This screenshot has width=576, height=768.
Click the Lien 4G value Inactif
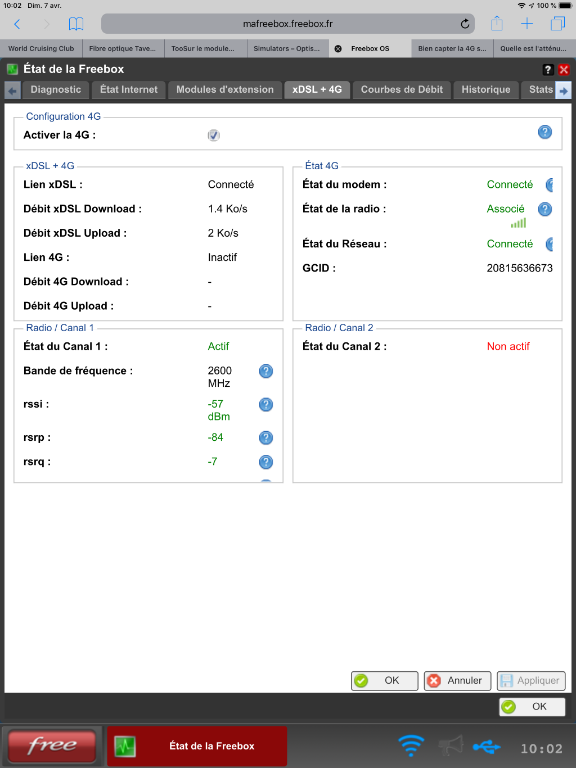[222, 258]
